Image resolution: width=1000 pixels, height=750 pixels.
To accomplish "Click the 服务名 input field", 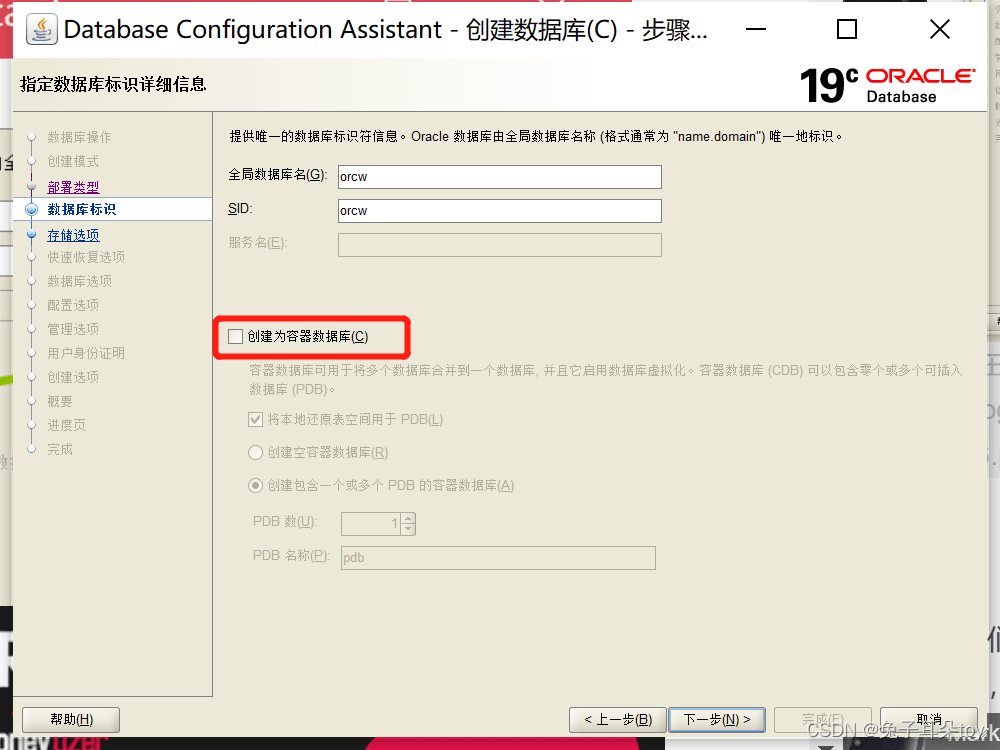I will pyautogui.click(x=500, y=245).
